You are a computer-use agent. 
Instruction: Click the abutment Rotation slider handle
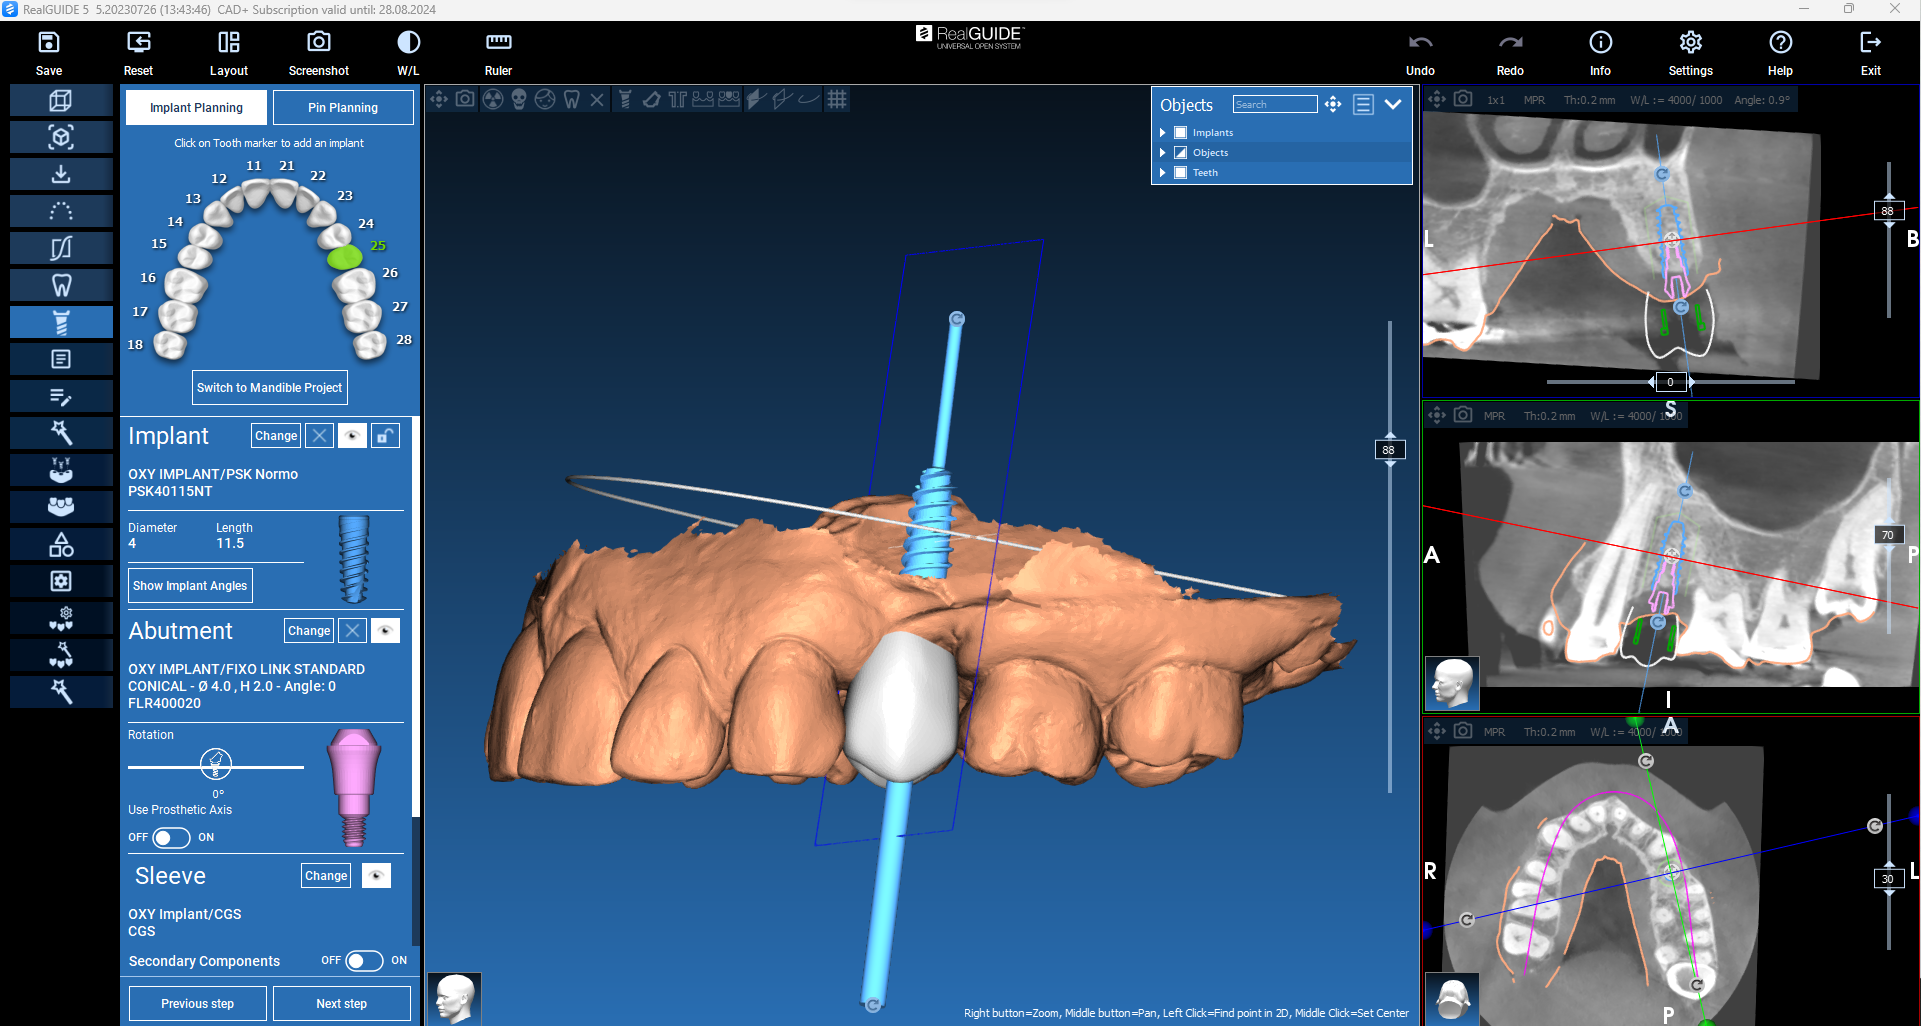(x=216, y=764)
